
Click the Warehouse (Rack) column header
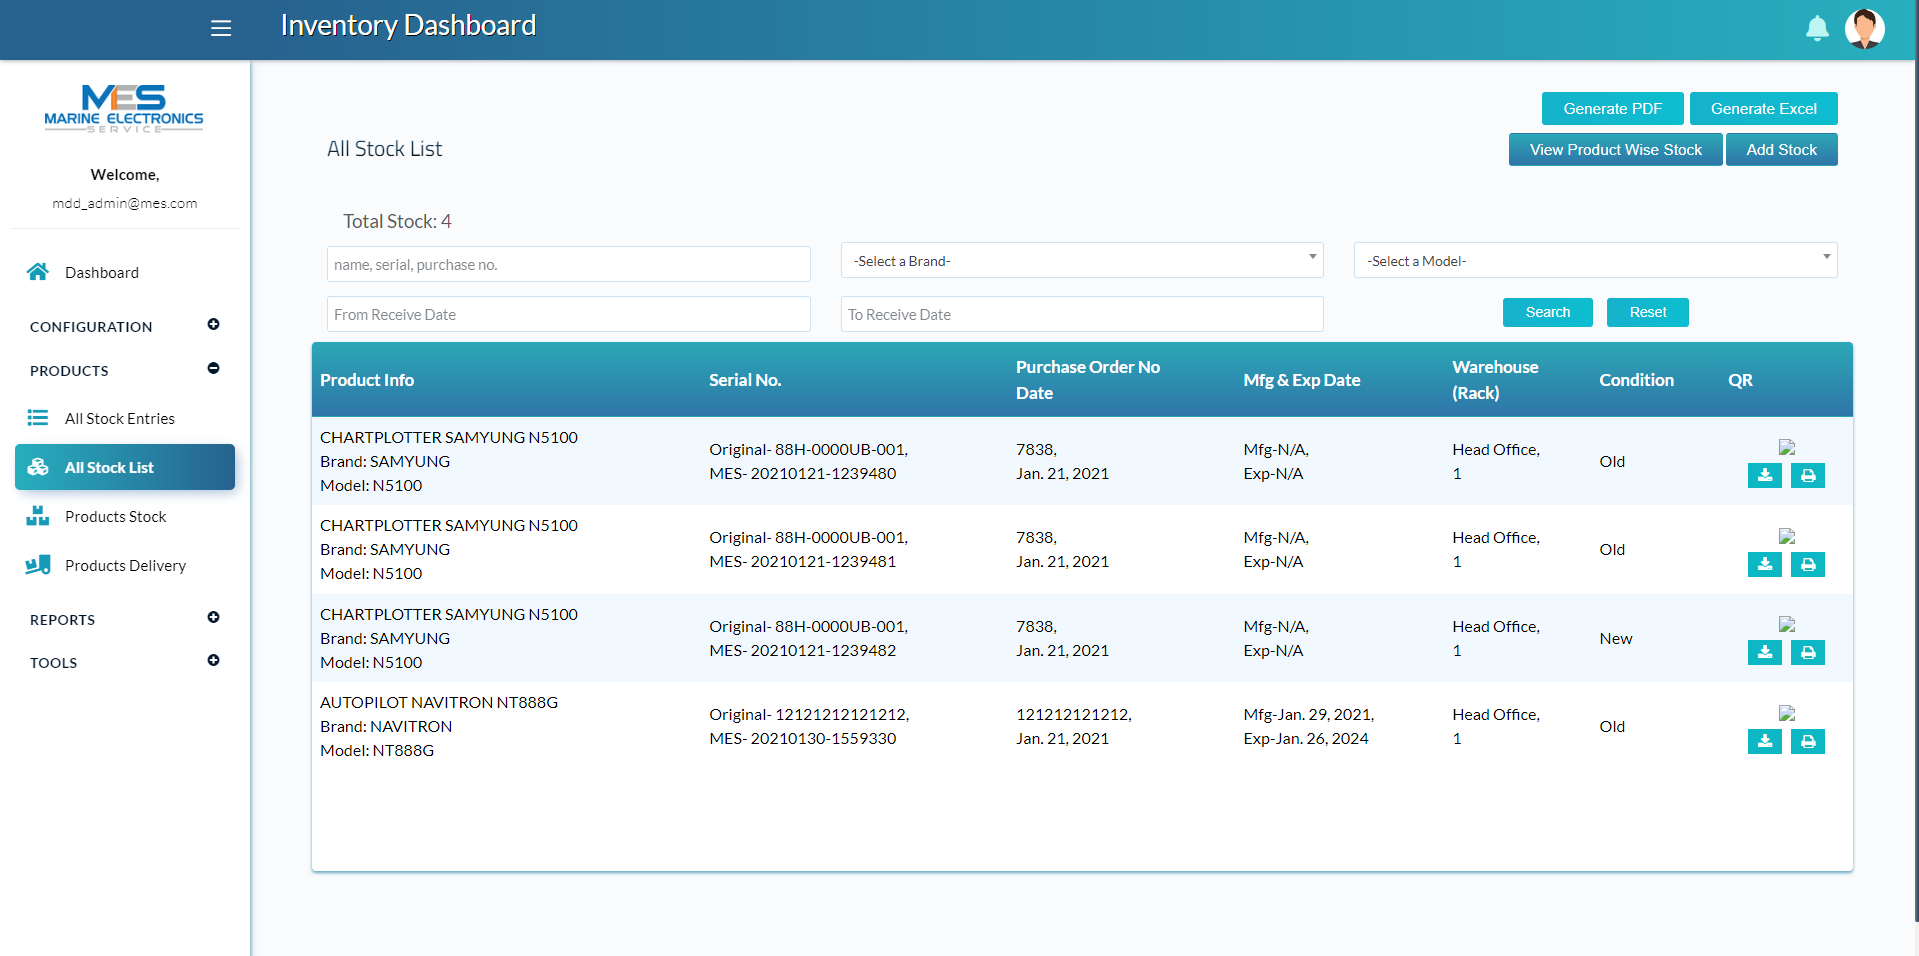[x=1495, y=380]
